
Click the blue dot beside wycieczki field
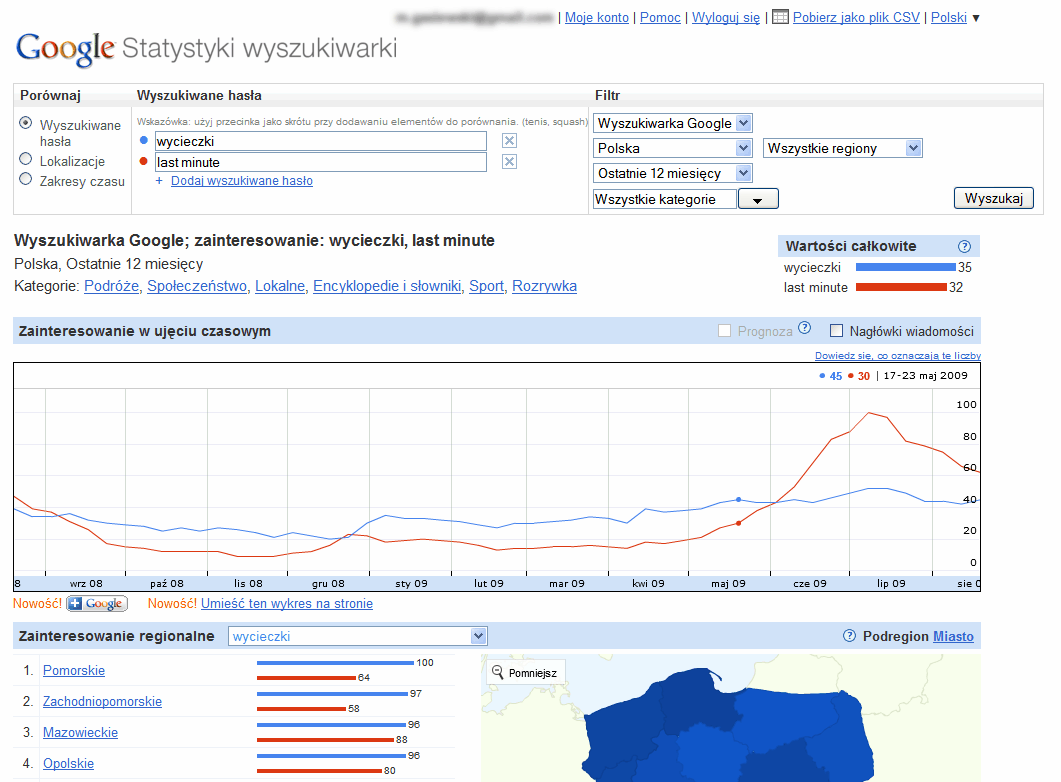(143, 140)
